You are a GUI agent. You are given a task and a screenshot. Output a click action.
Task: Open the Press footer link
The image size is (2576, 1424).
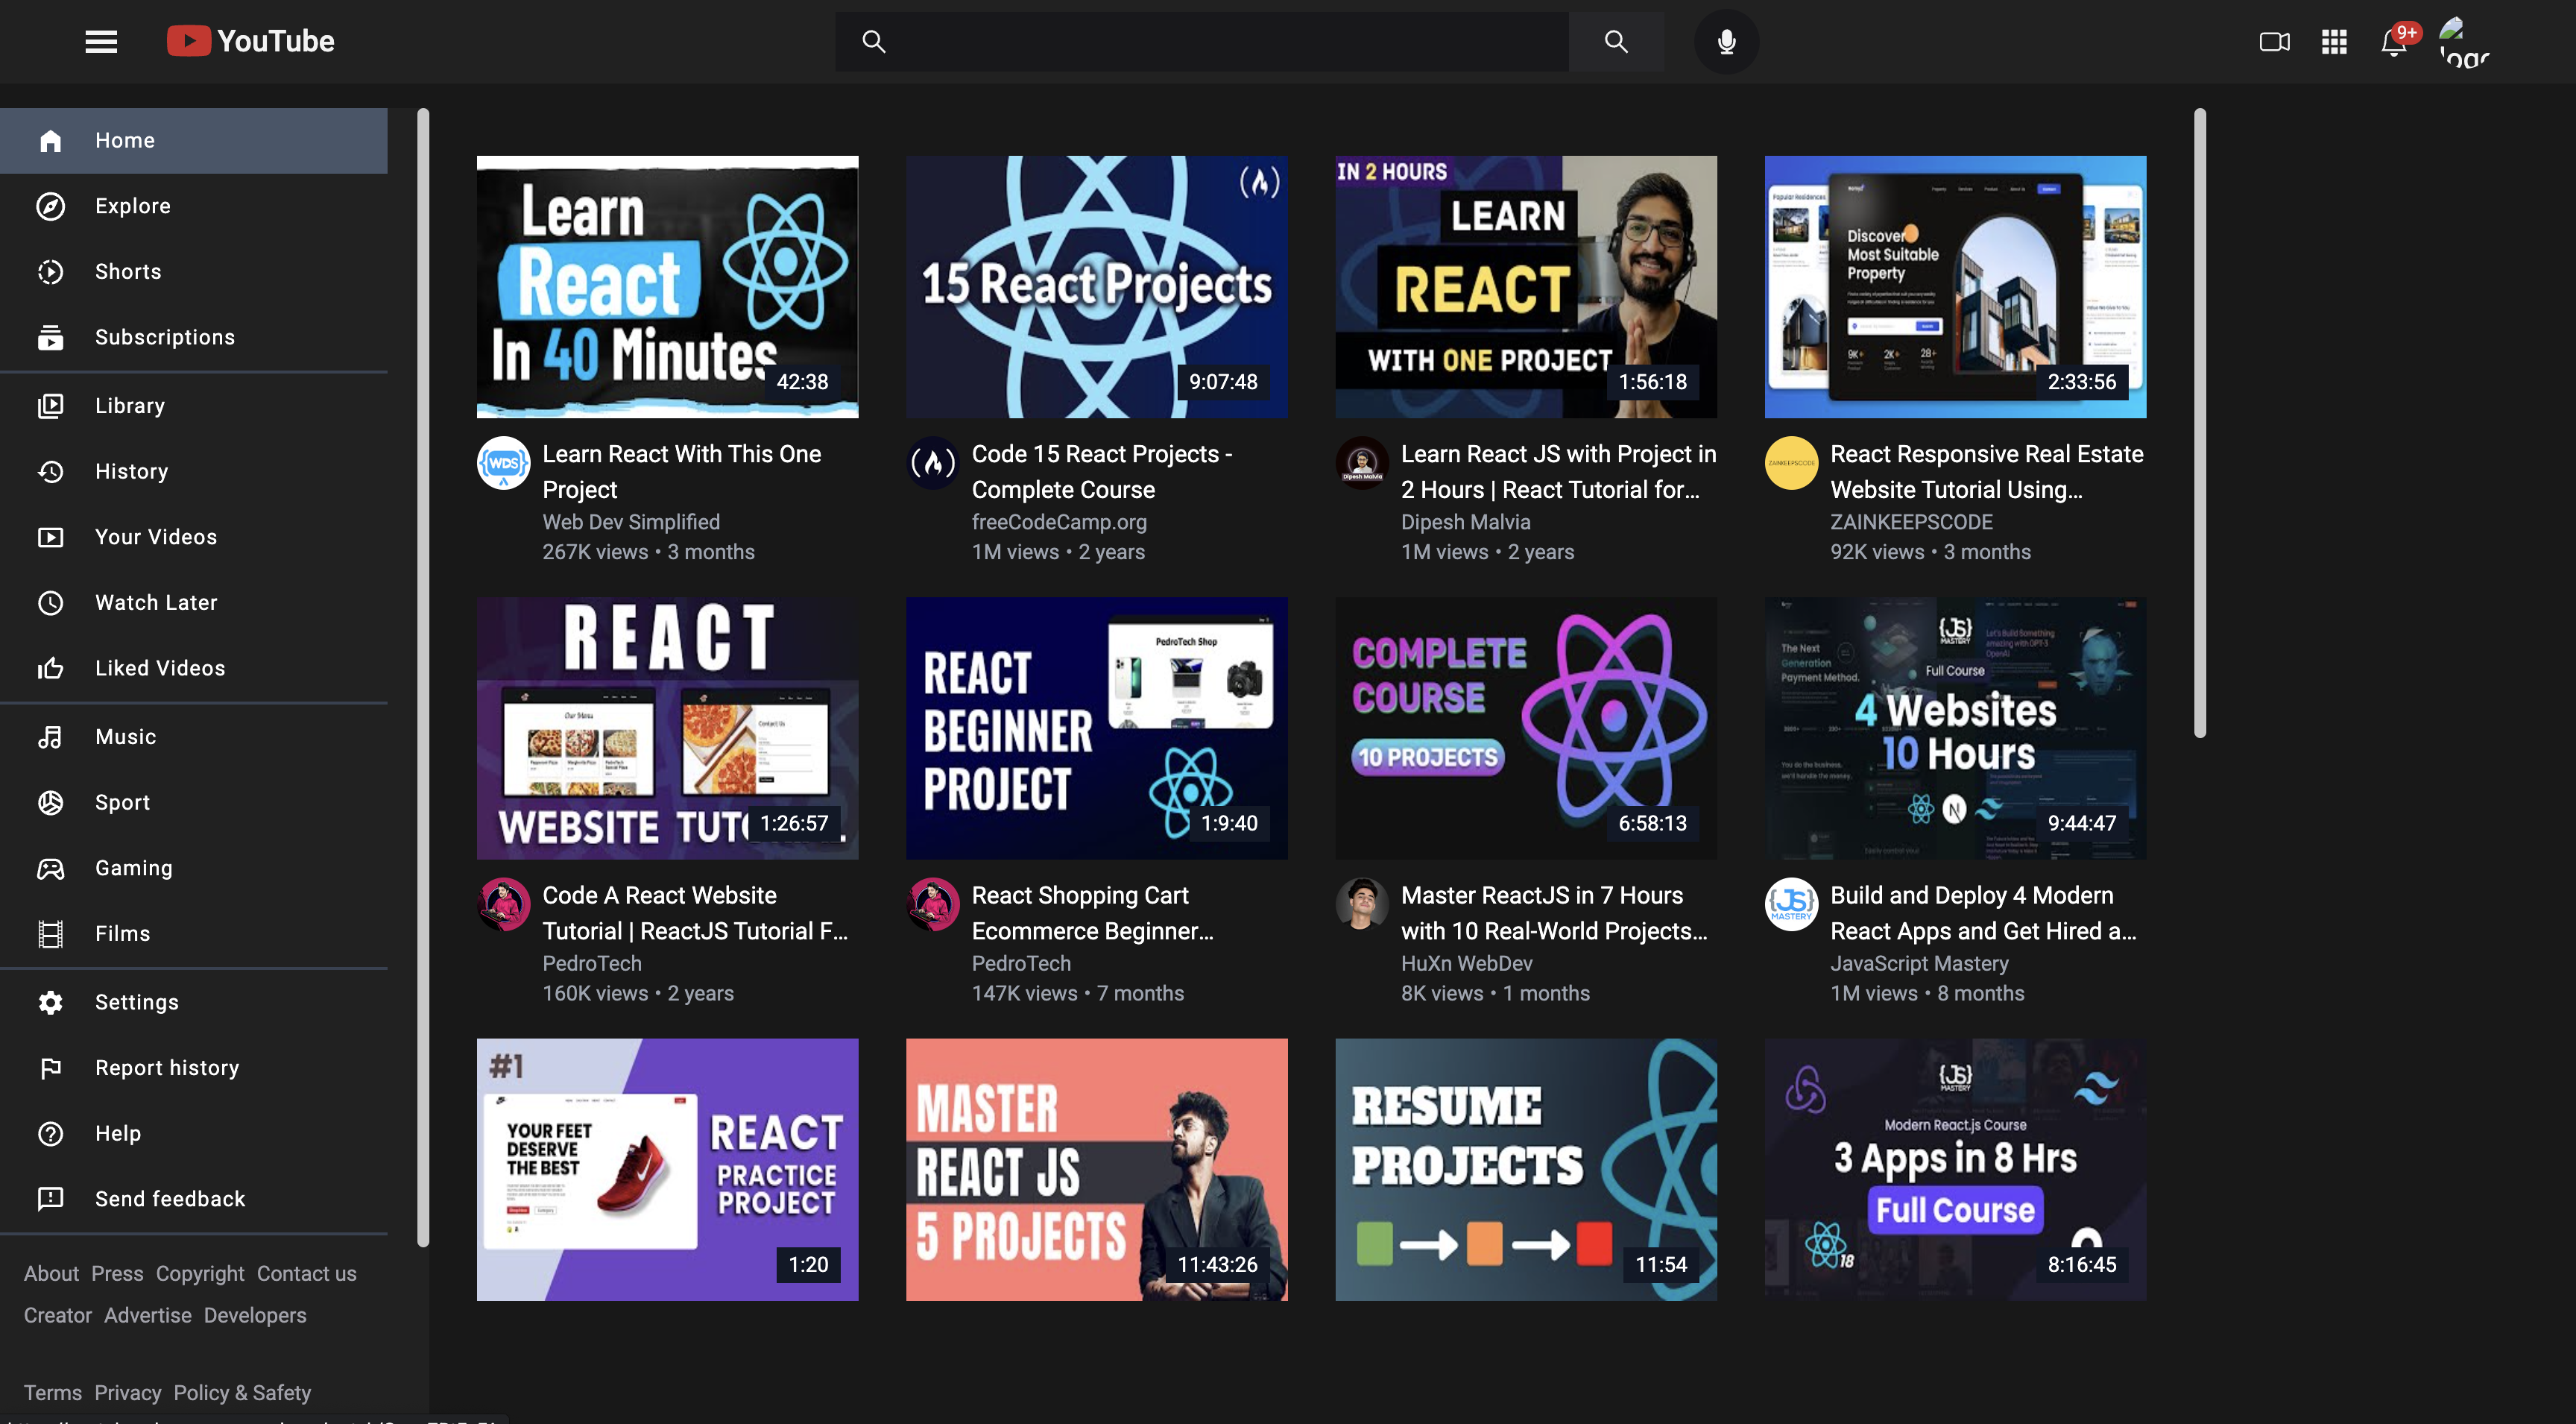[118, 1274]
